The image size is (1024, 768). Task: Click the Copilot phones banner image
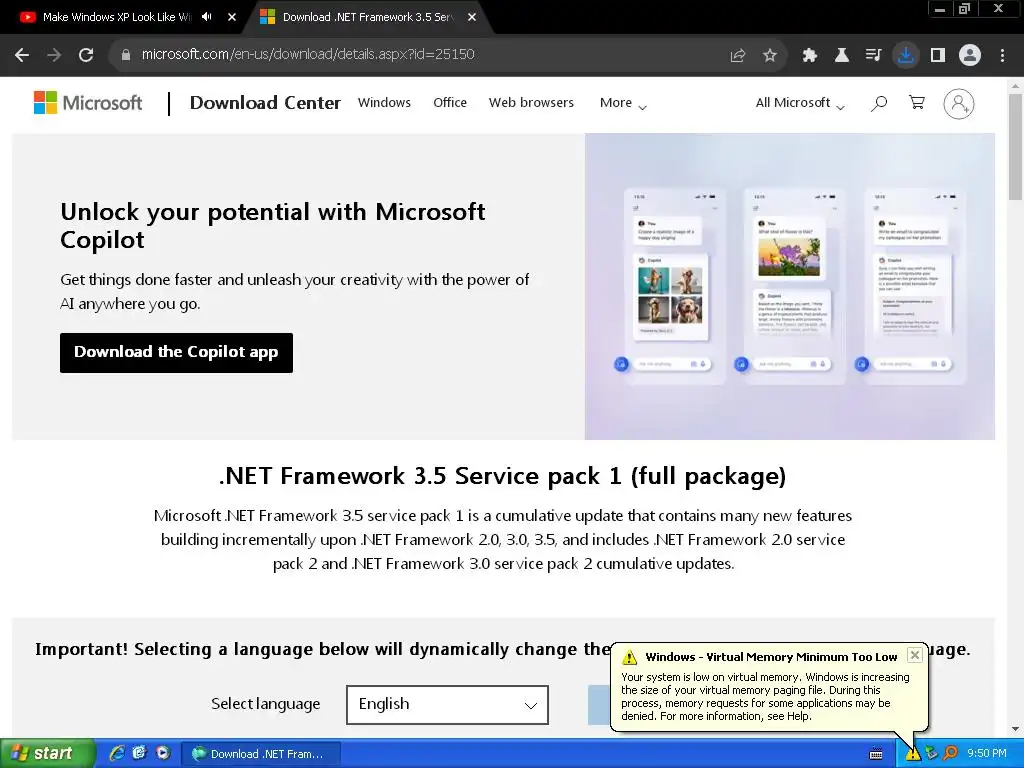(x=790, y=286)
